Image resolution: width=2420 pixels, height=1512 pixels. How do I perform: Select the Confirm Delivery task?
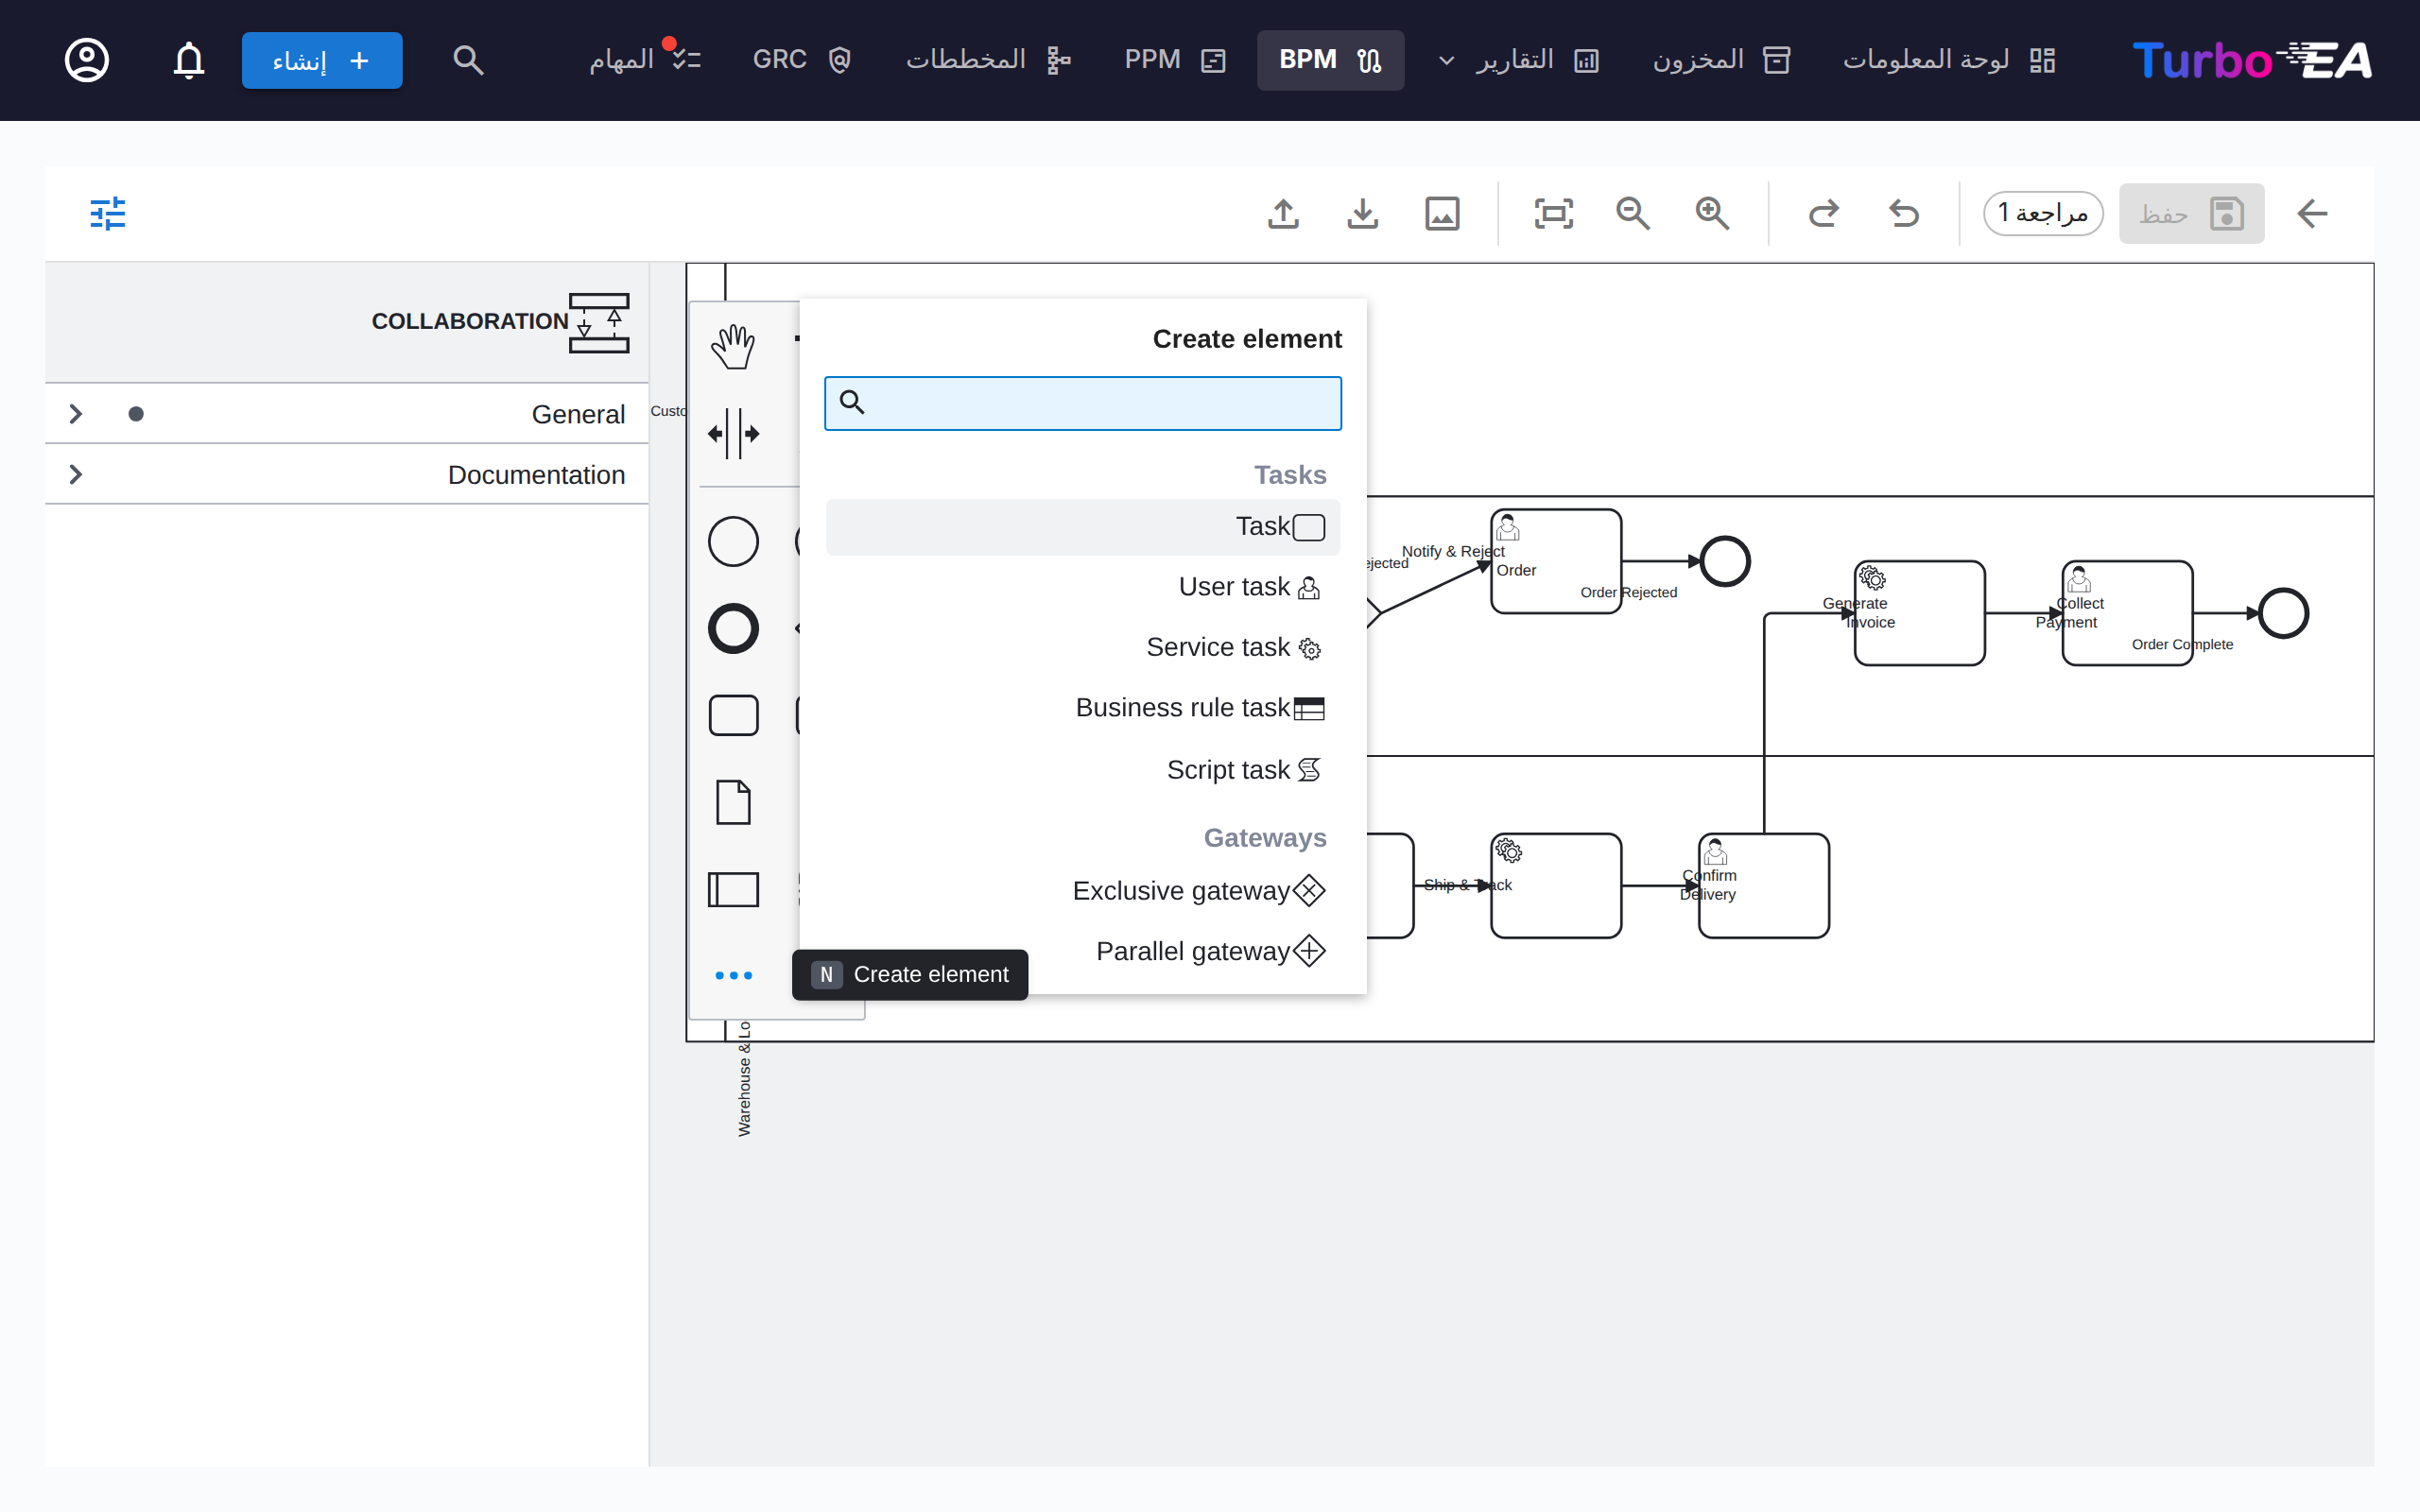pyautogui.click(x=1763, y=886)
